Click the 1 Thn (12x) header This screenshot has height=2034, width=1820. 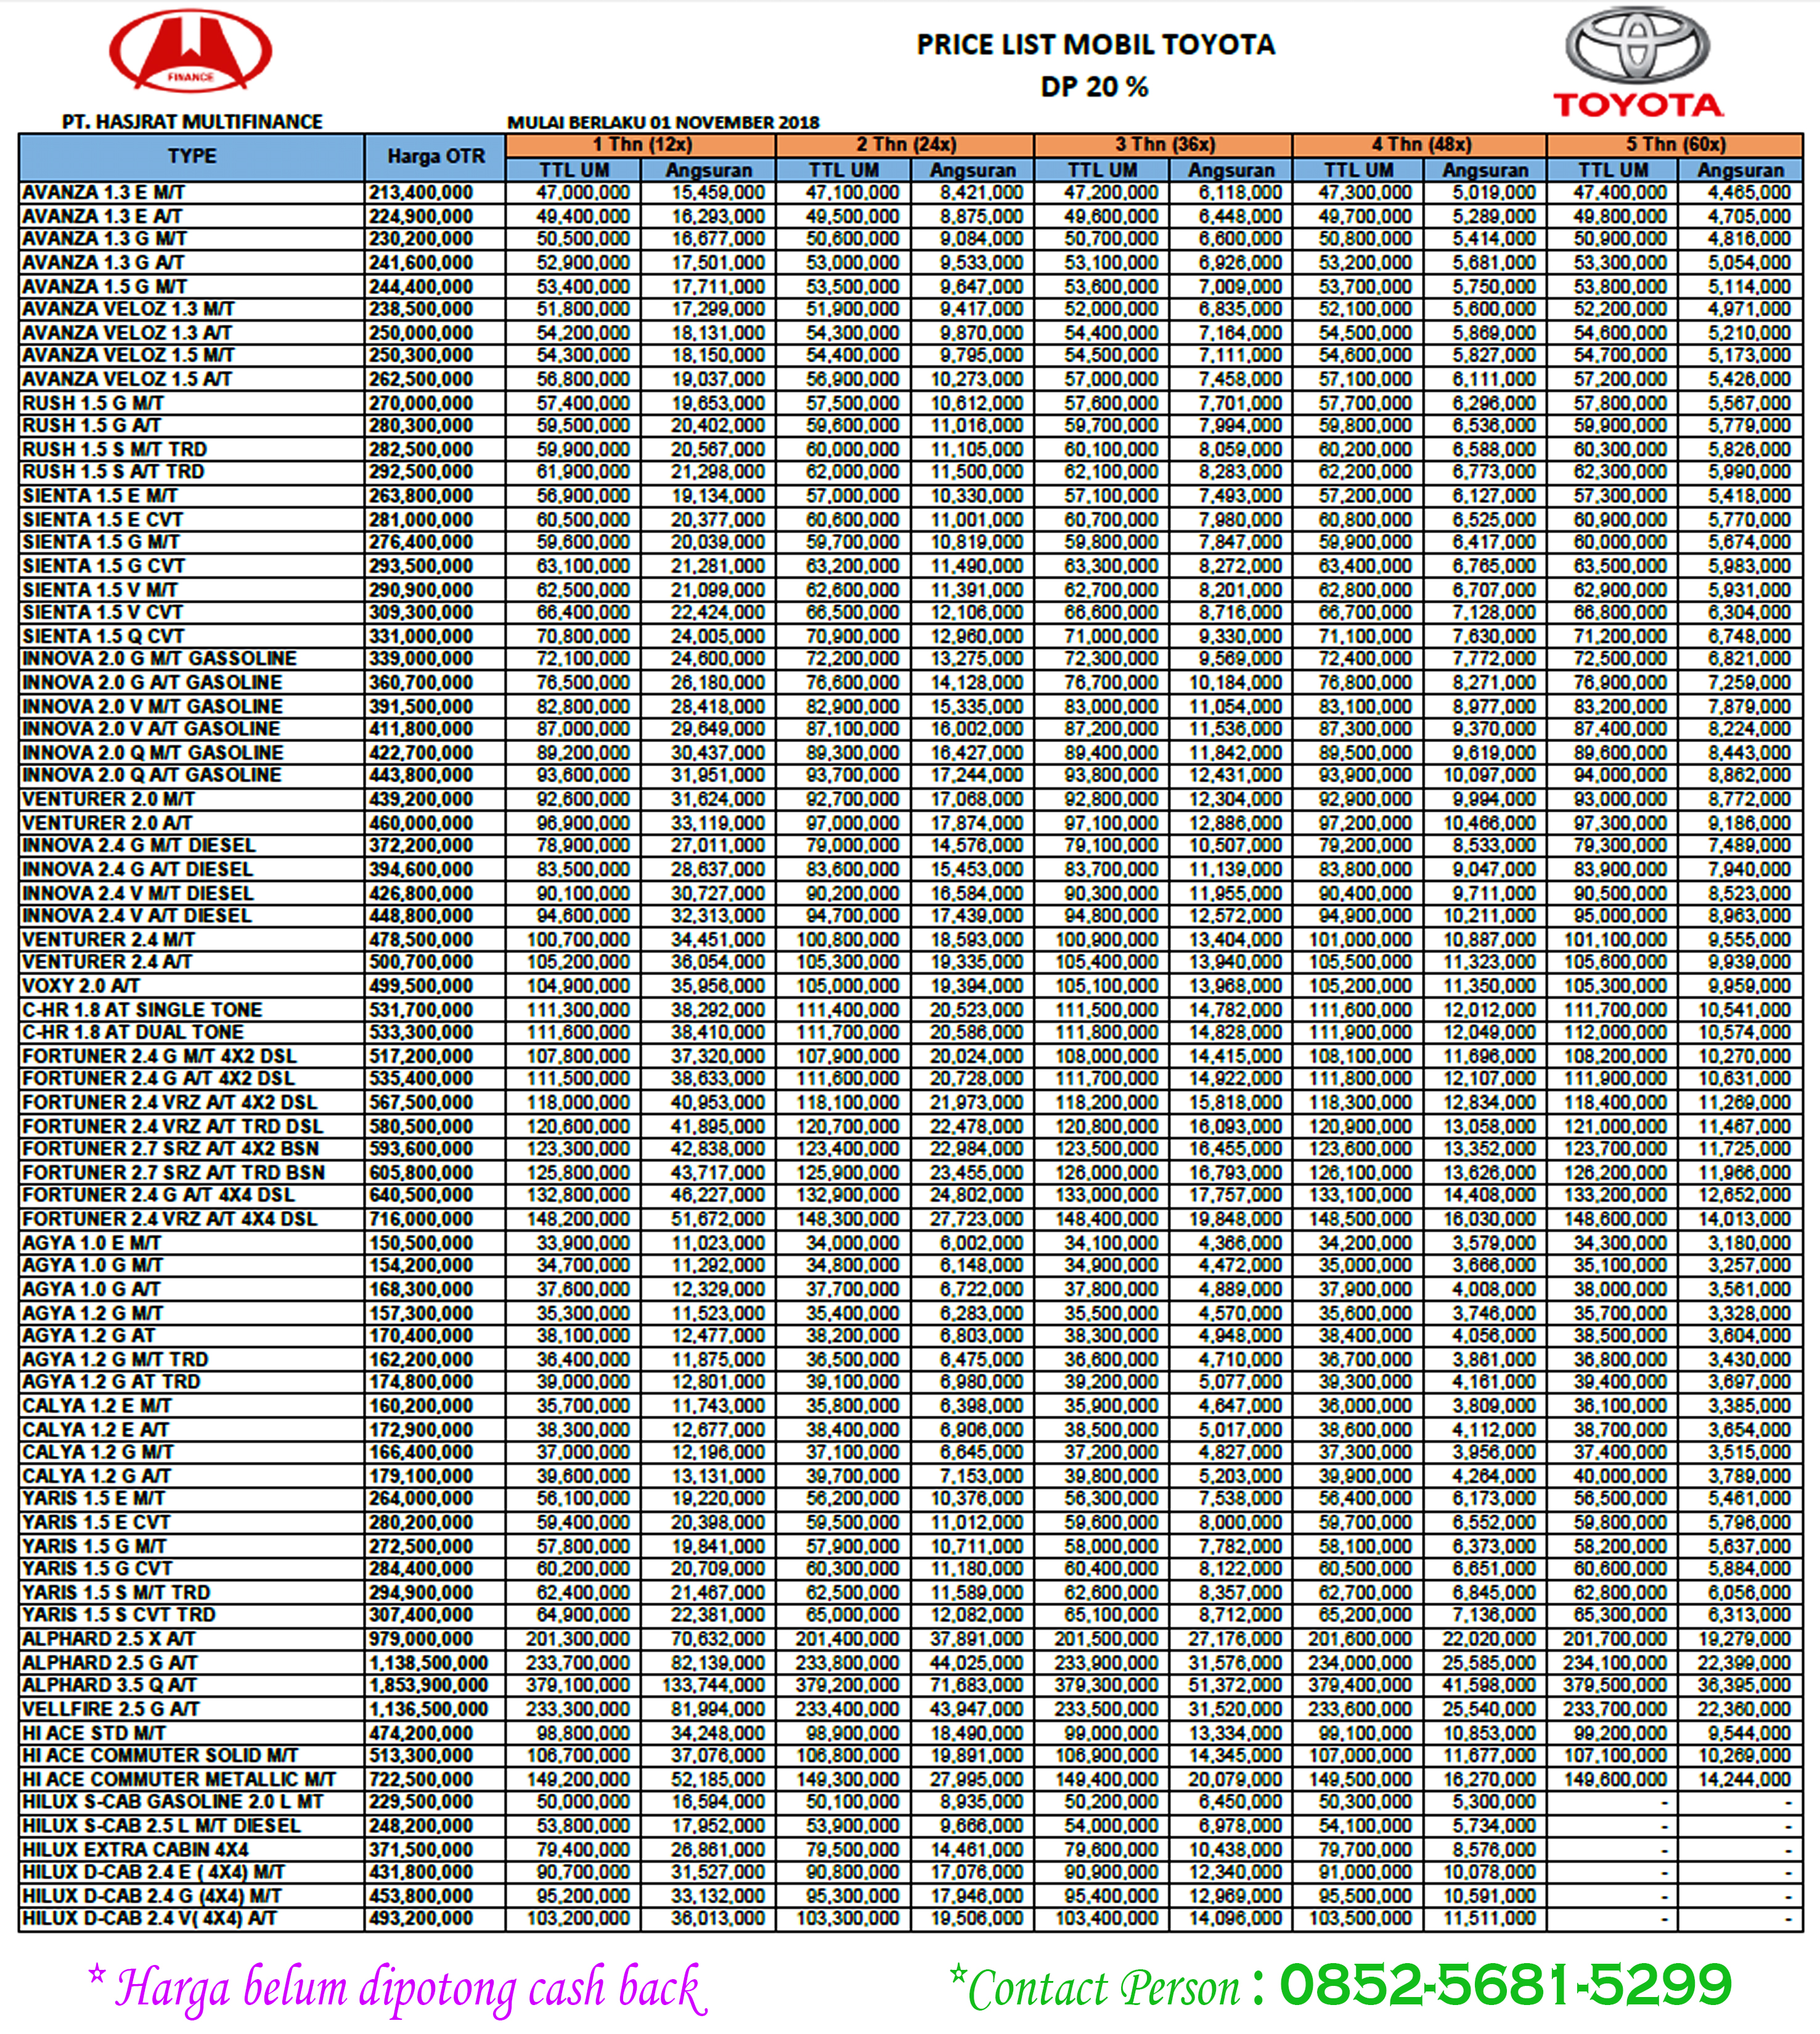click(x=641, y=144)
